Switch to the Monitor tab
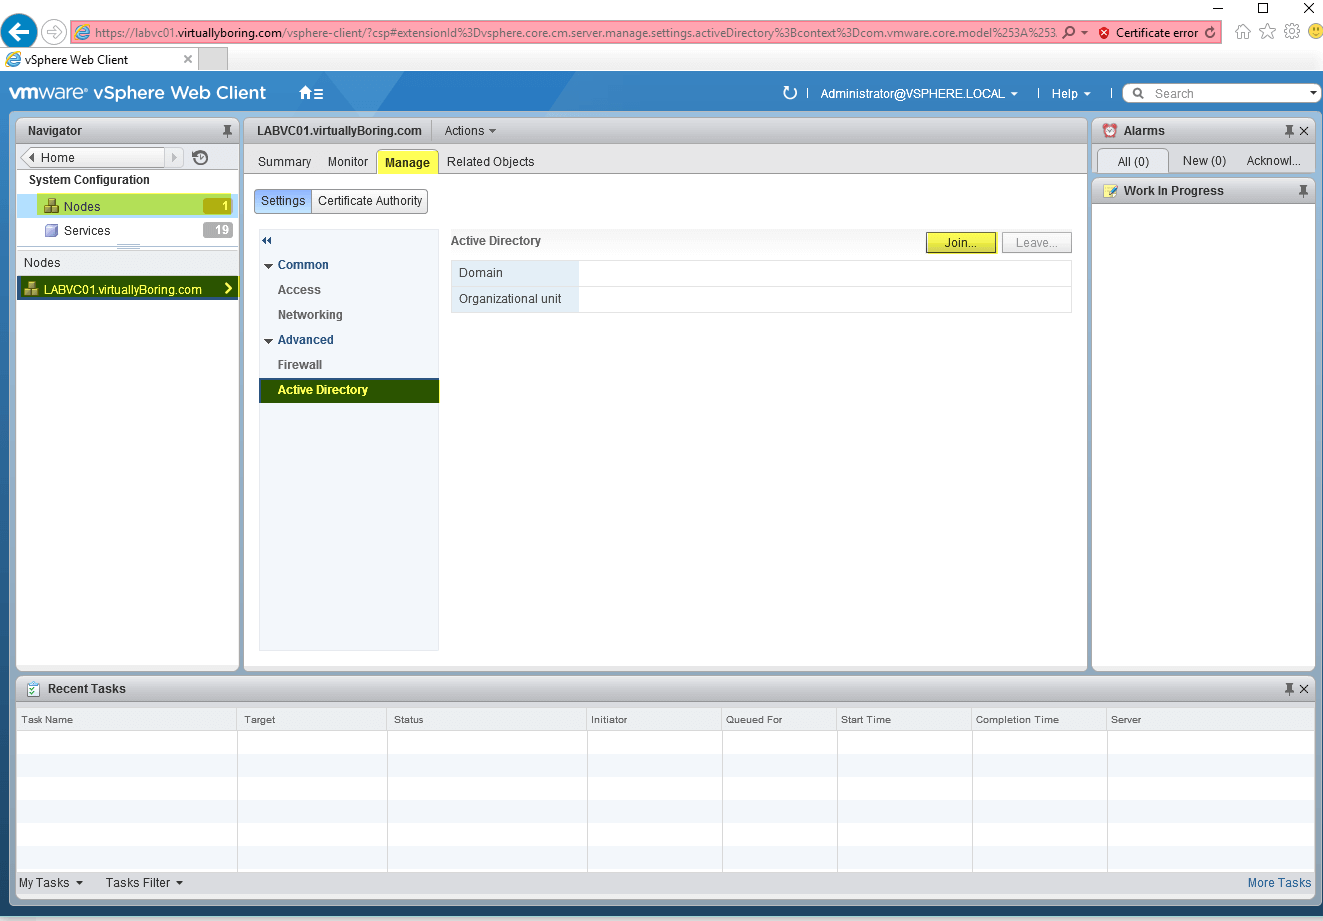The image size is (1323, 921). 348,162
